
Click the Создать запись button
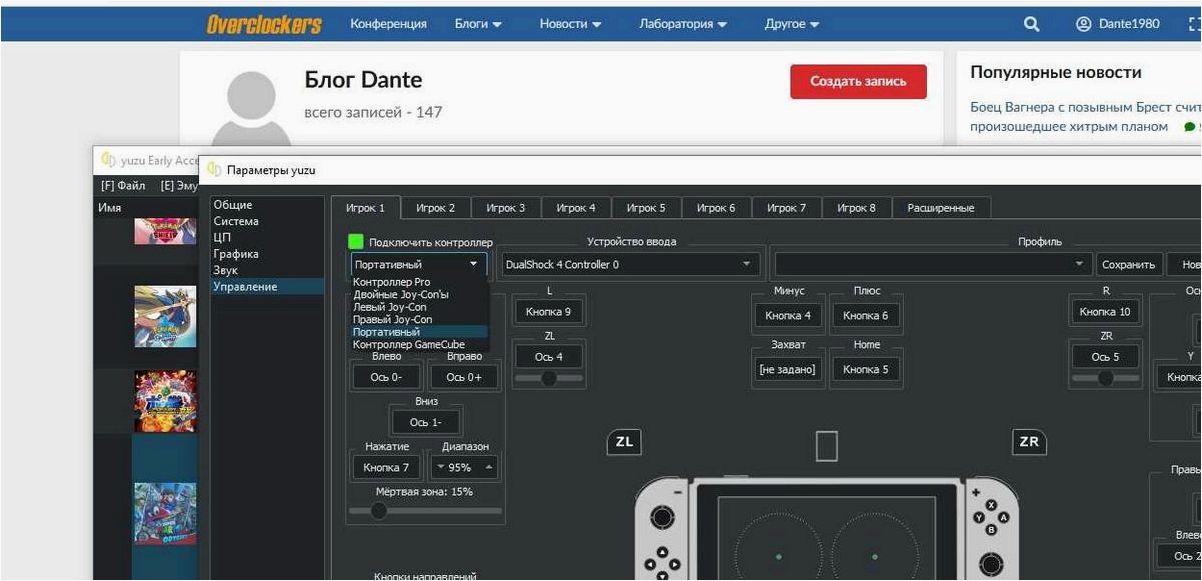point(858,82)
